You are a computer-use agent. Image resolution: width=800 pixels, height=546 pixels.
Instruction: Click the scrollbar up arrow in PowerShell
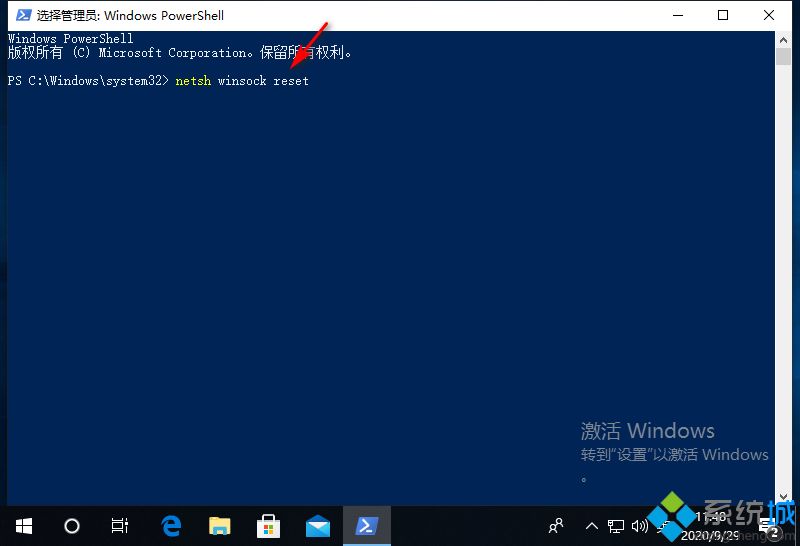tap(783, 39)
